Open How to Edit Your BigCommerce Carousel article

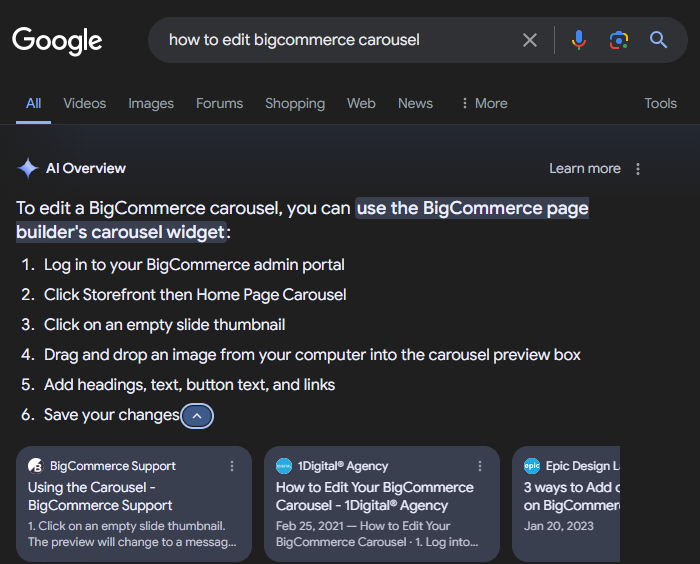point(374,496)
